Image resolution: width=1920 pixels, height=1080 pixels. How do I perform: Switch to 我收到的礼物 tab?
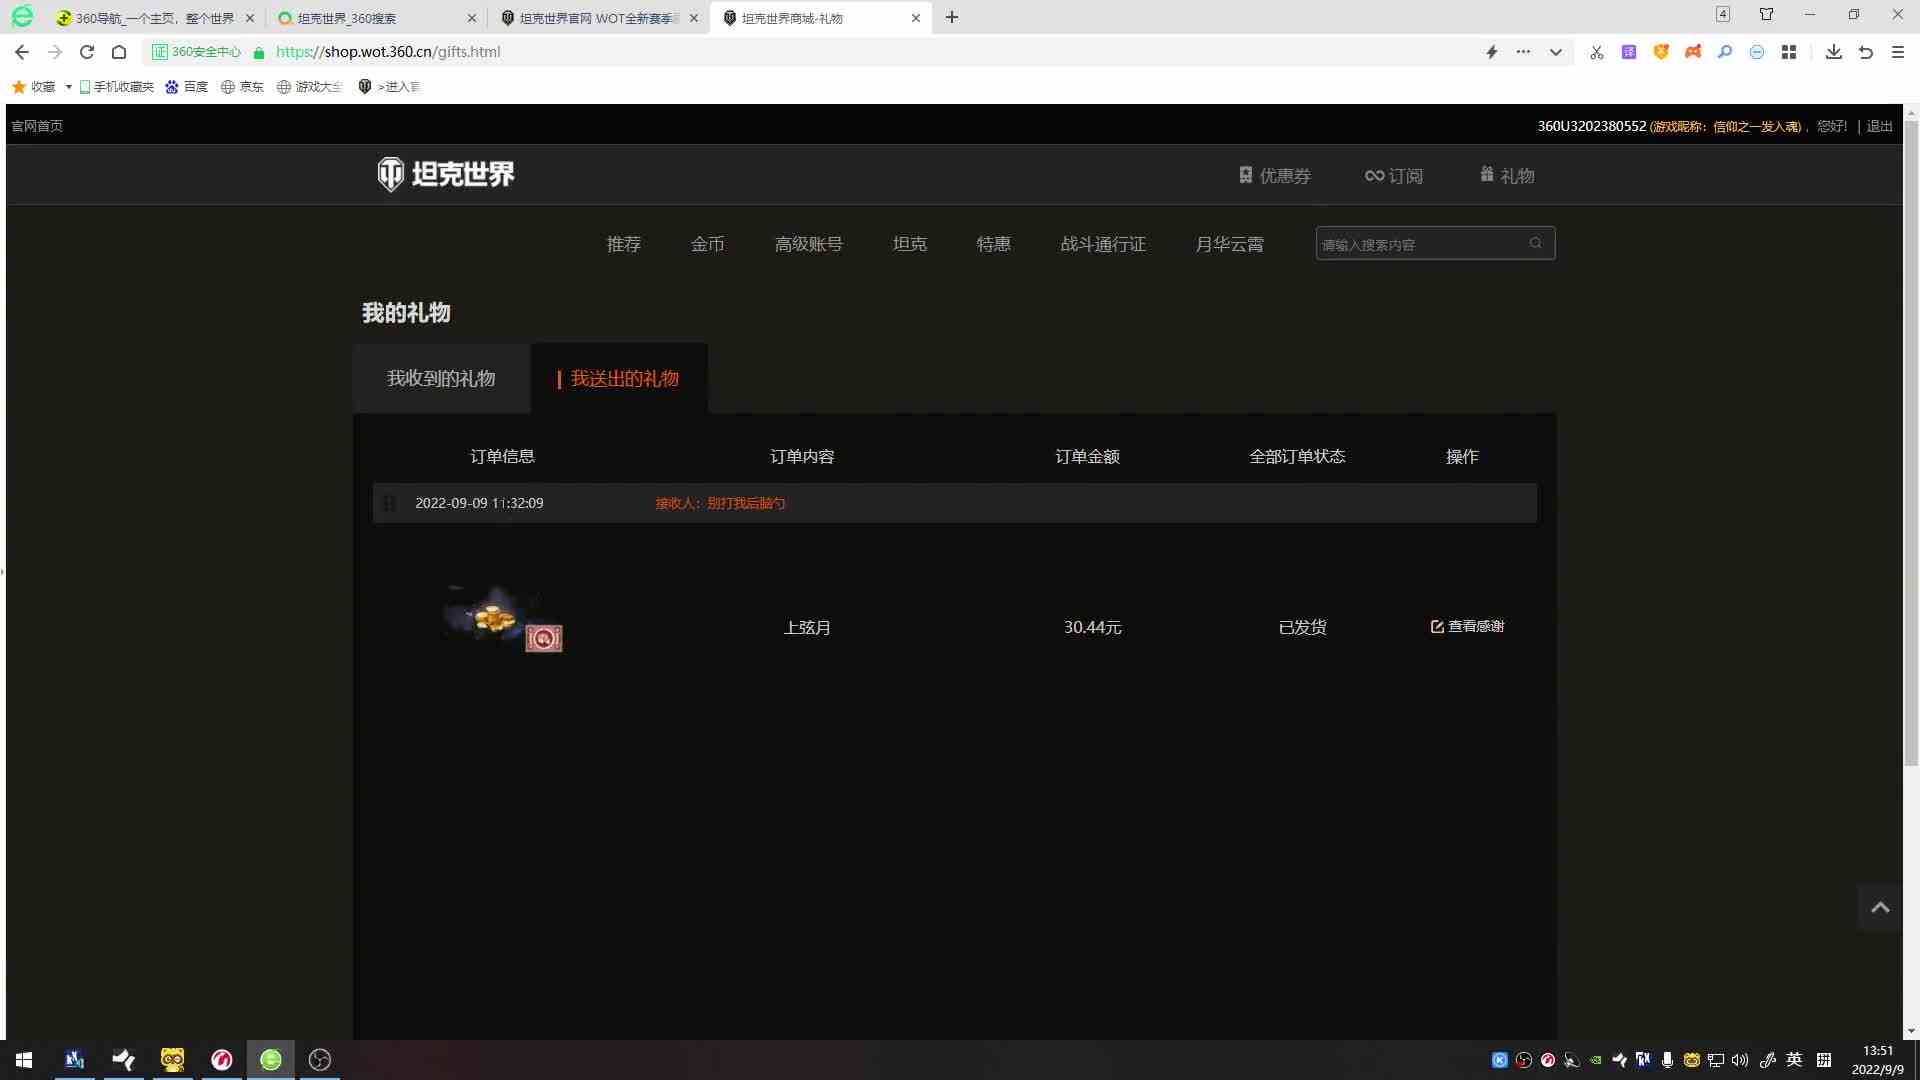pos(441,378)
